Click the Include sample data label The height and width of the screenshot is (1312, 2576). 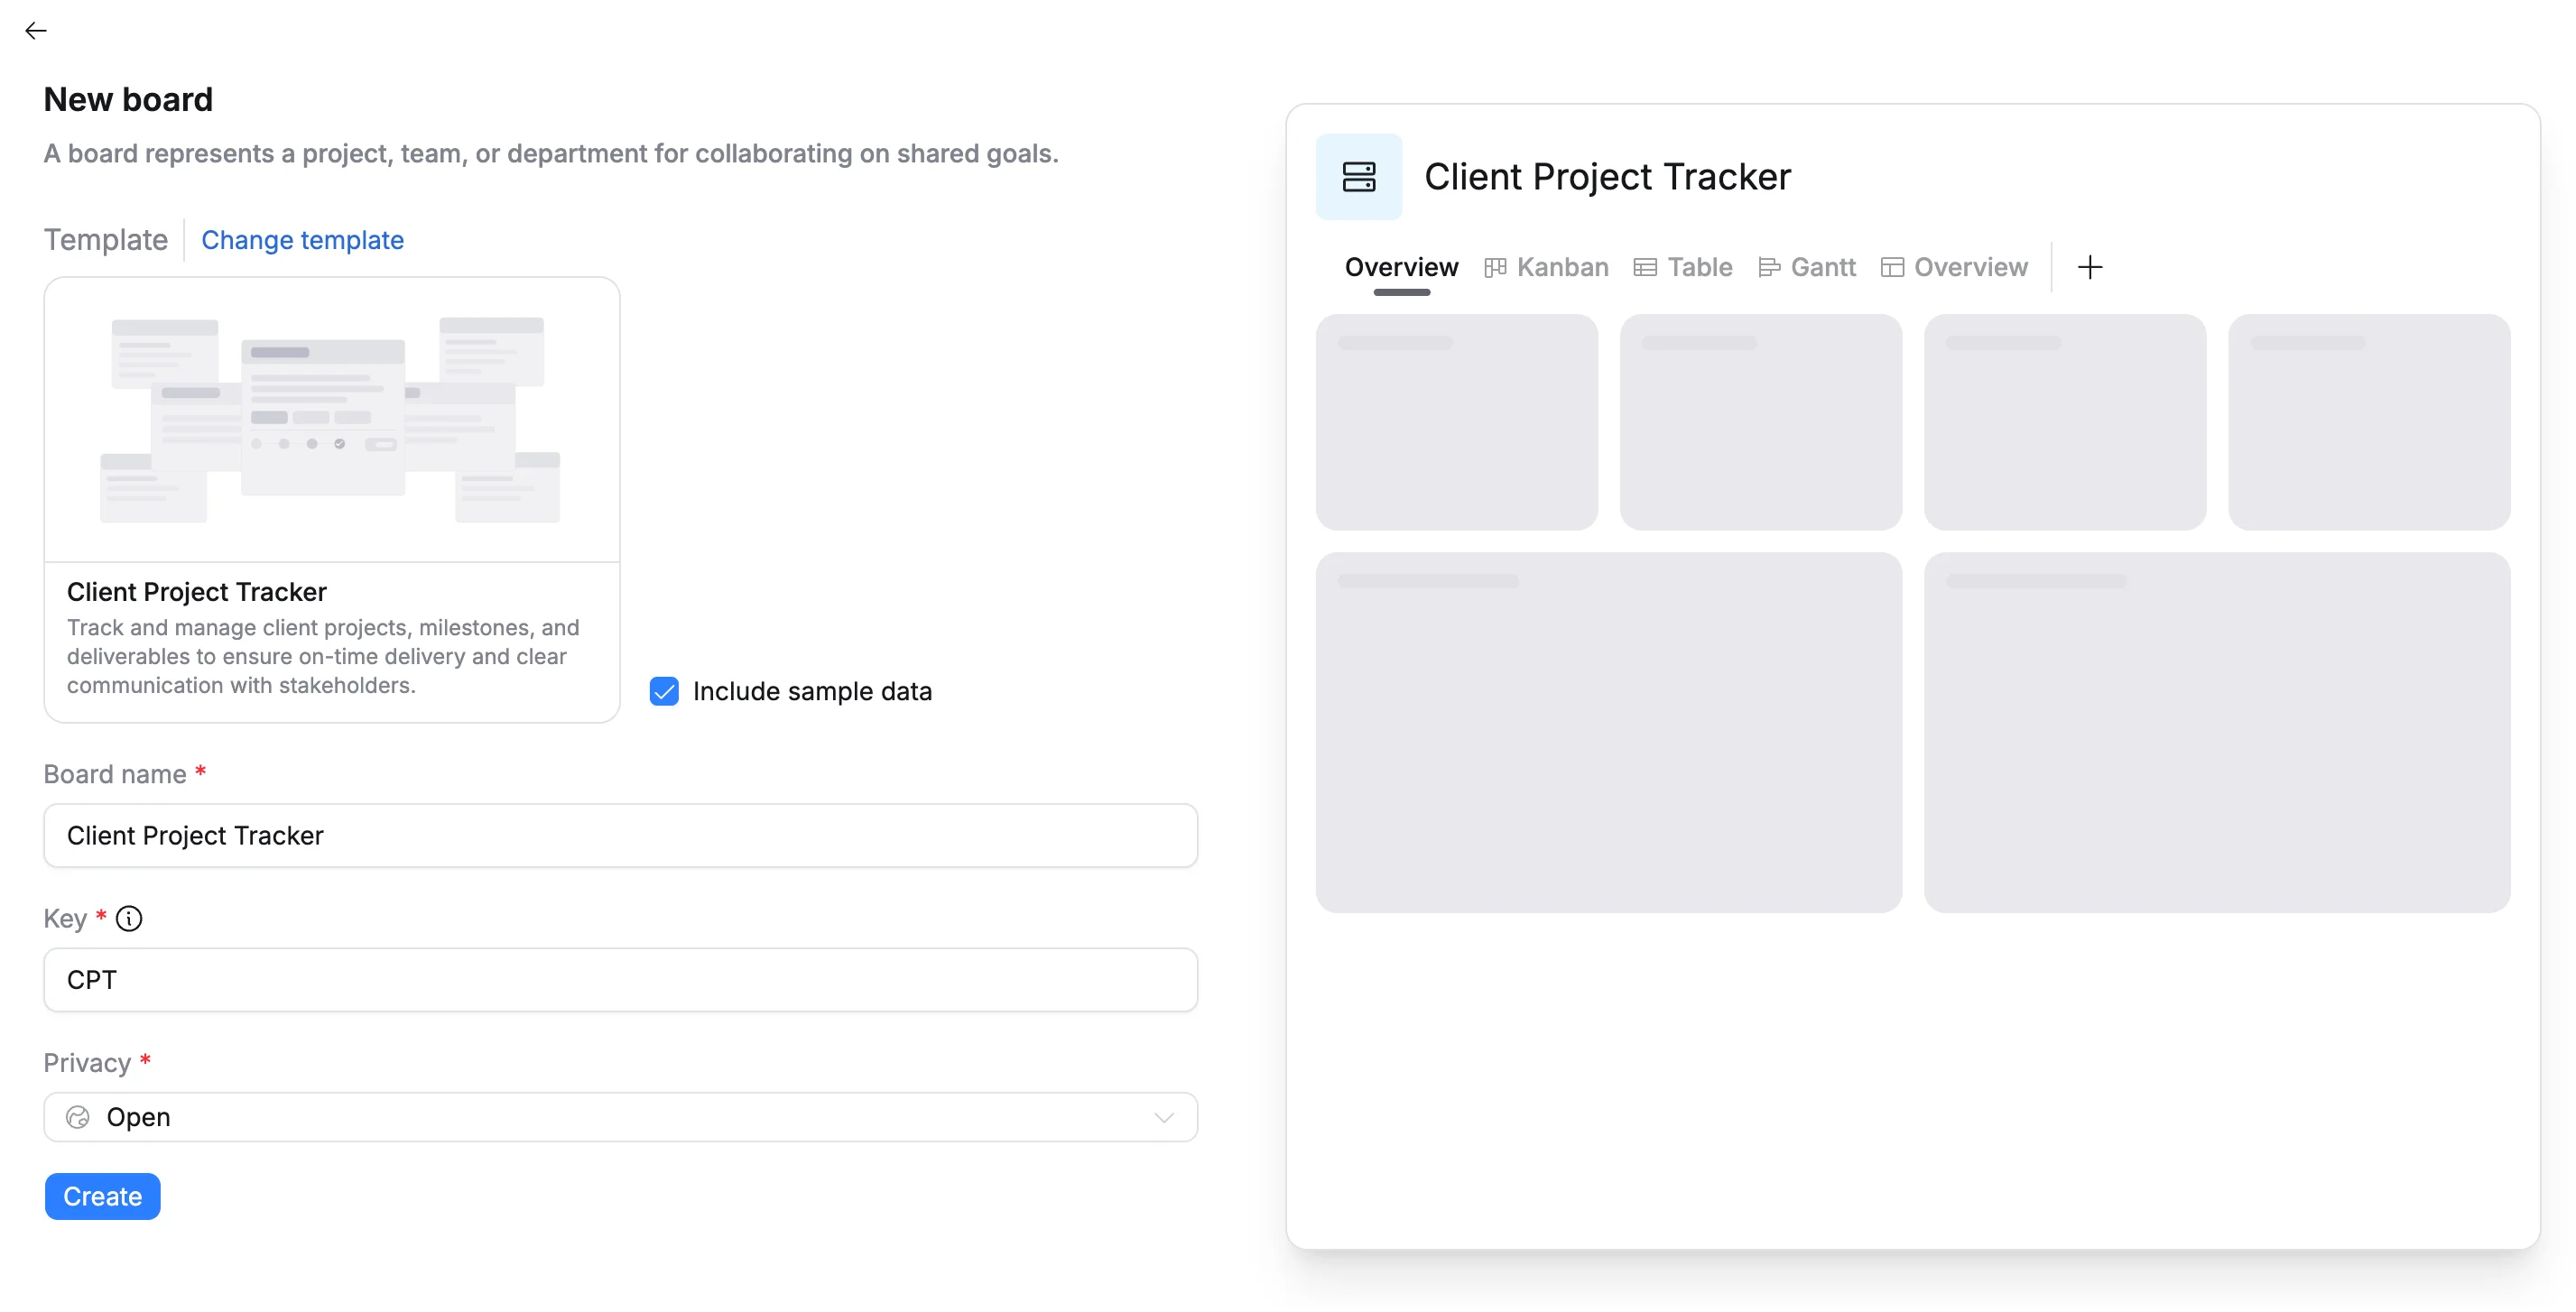click(x=812, y=691)
